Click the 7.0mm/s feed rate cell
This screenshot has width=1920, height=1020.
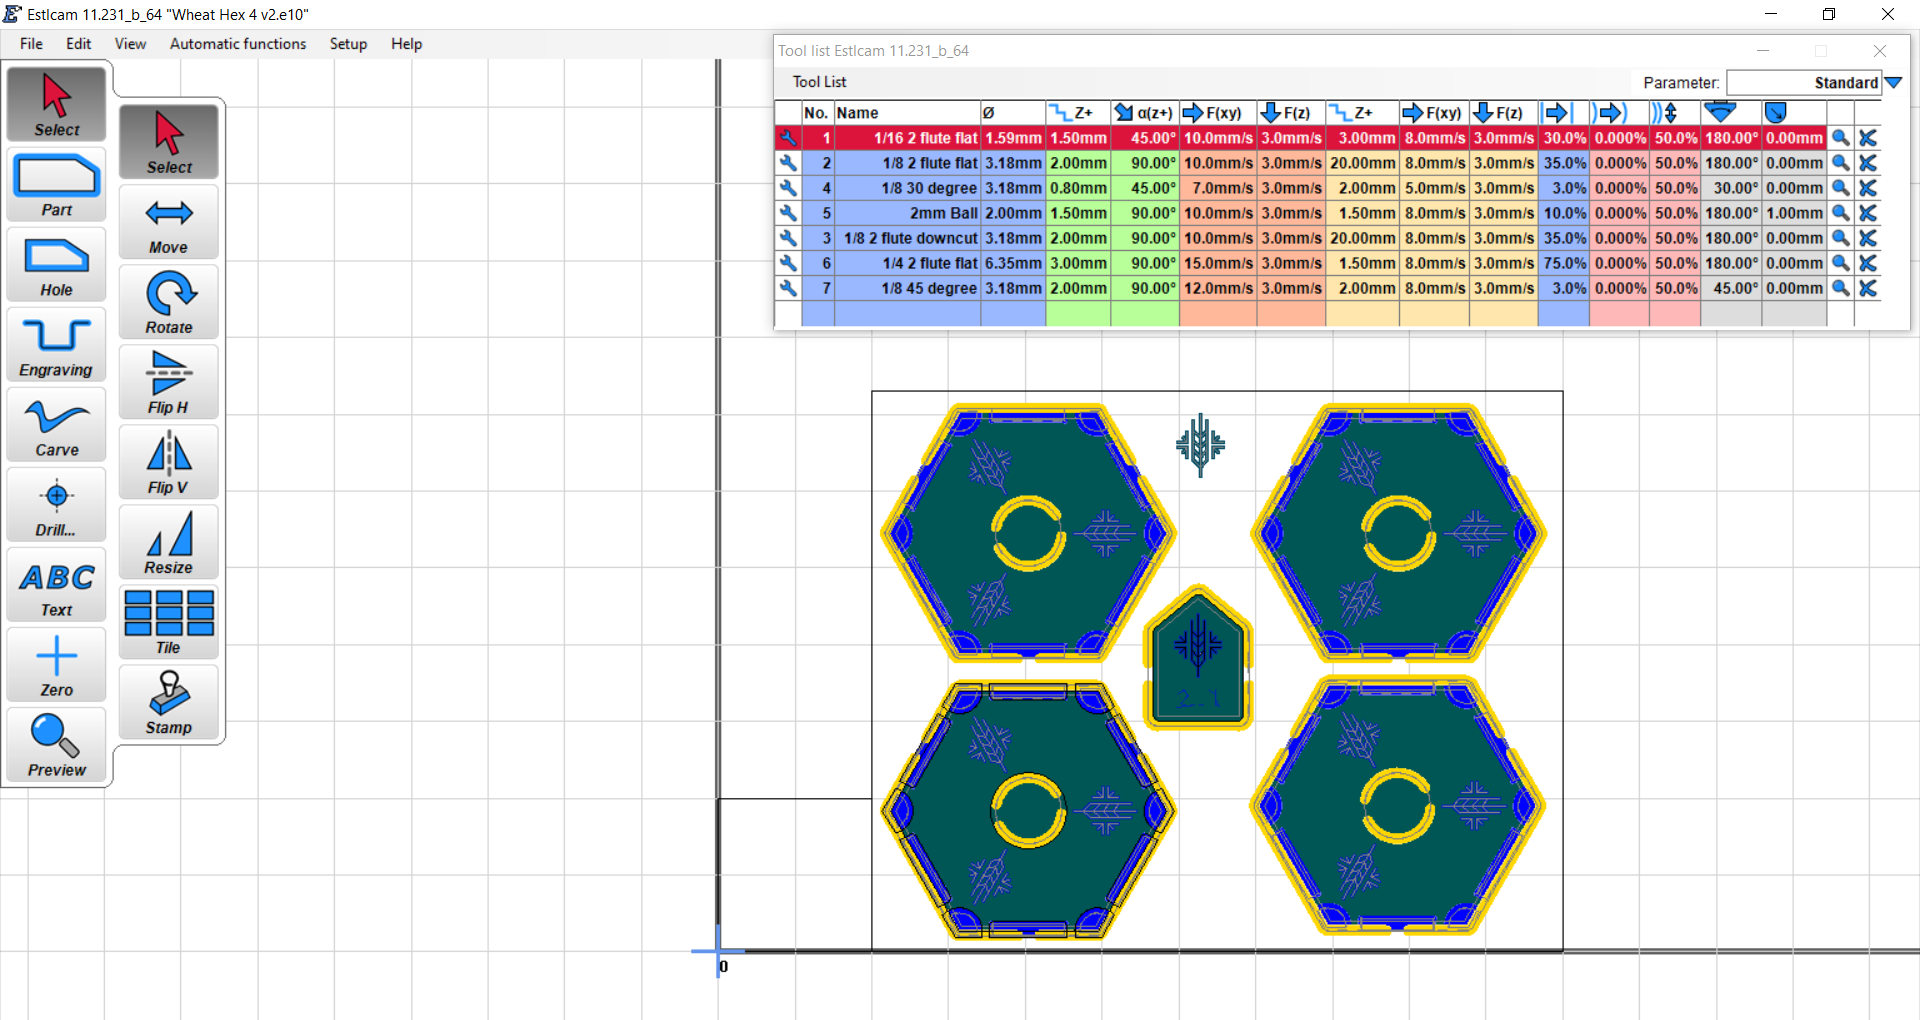tap(1218, 188)
